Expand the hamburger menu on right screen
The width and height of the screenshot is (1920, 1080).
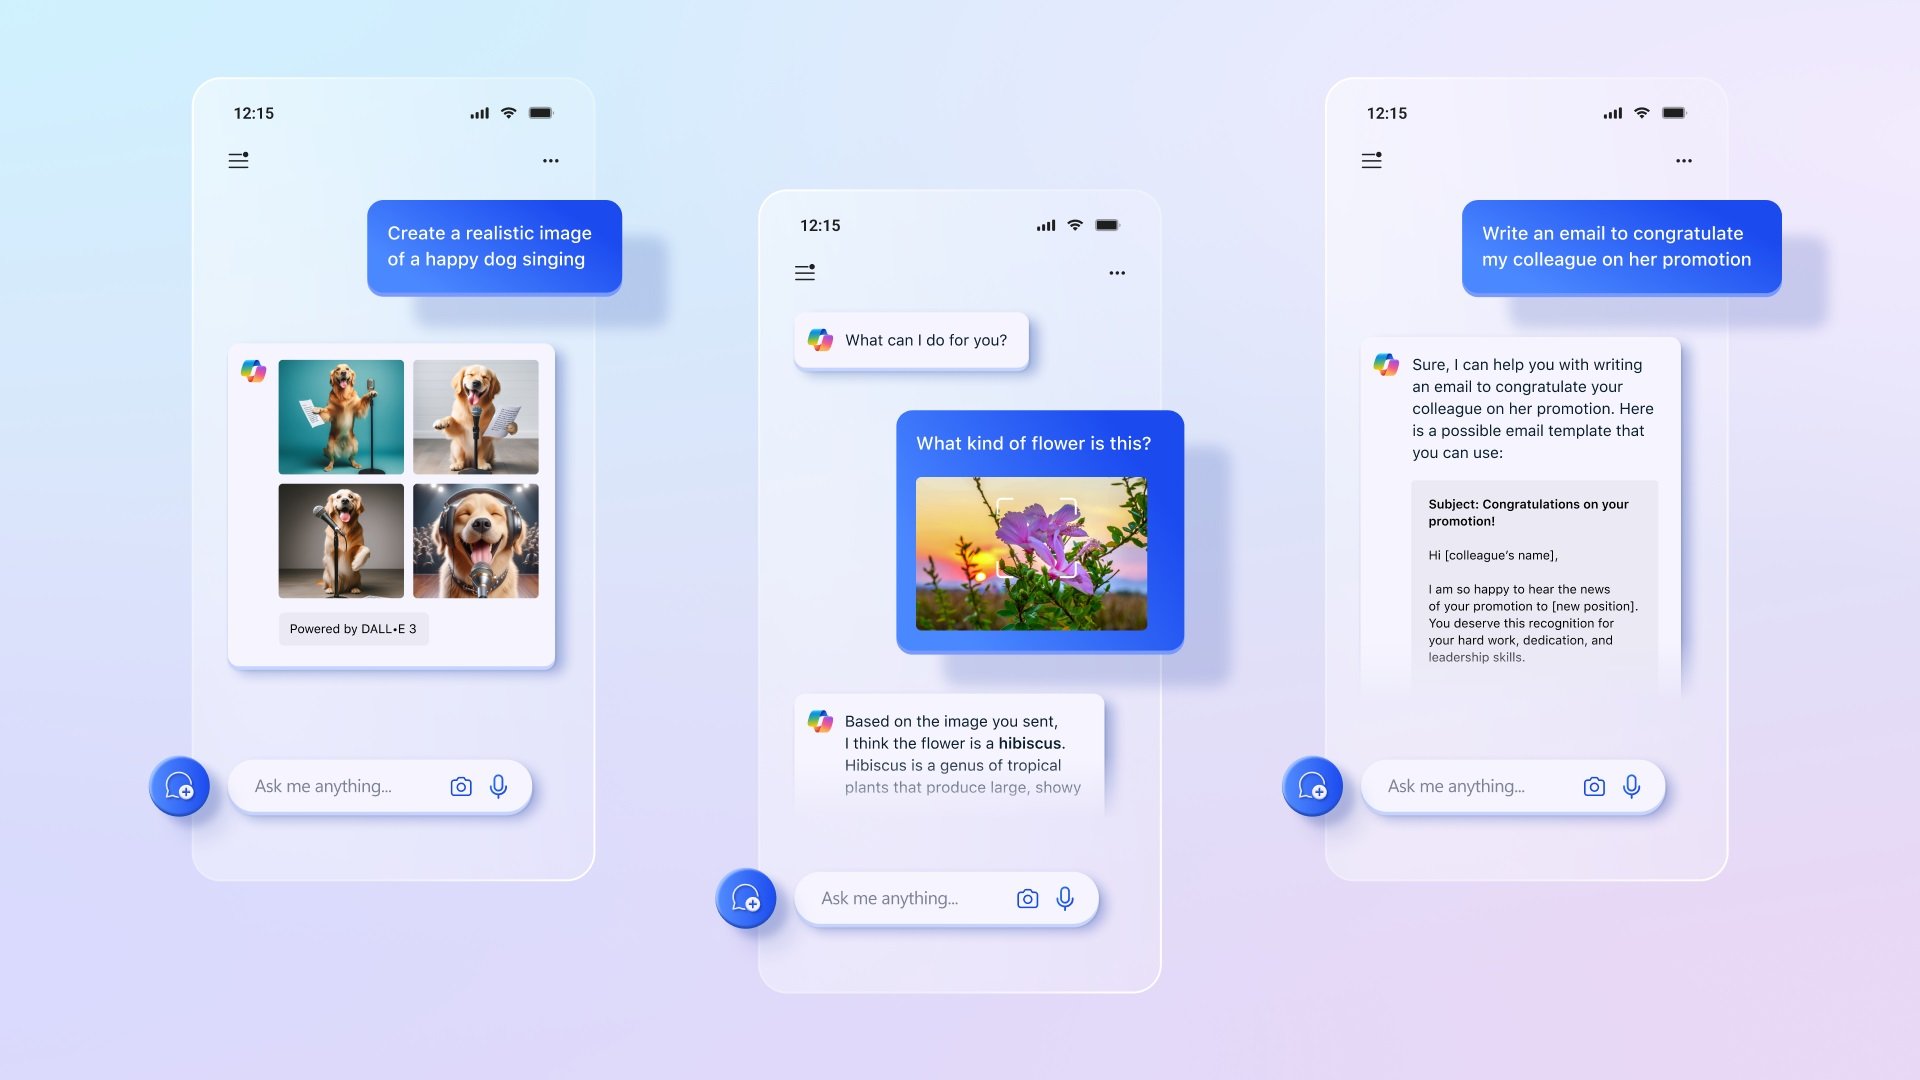(1371, 158)
